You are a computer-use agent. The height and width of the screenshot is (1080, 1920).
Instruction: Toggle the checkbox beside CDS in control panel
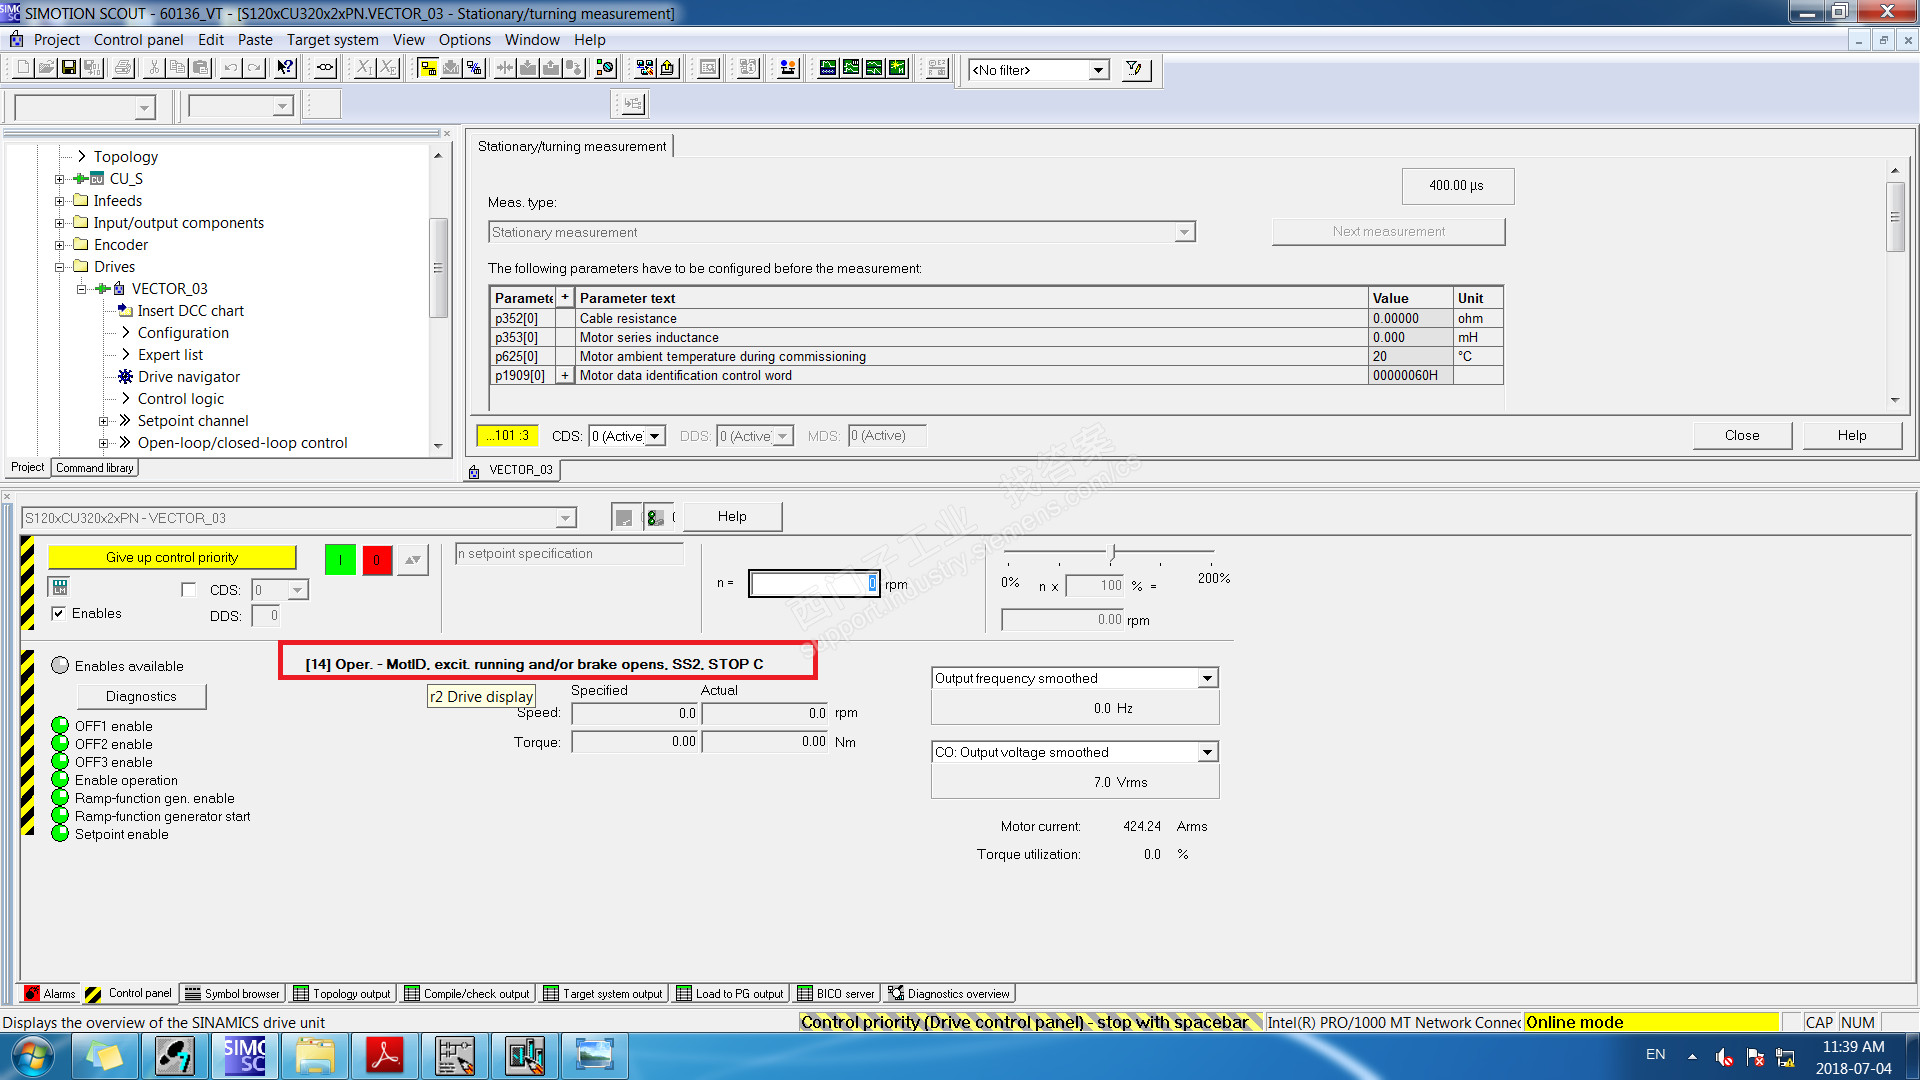click(188, 590)
